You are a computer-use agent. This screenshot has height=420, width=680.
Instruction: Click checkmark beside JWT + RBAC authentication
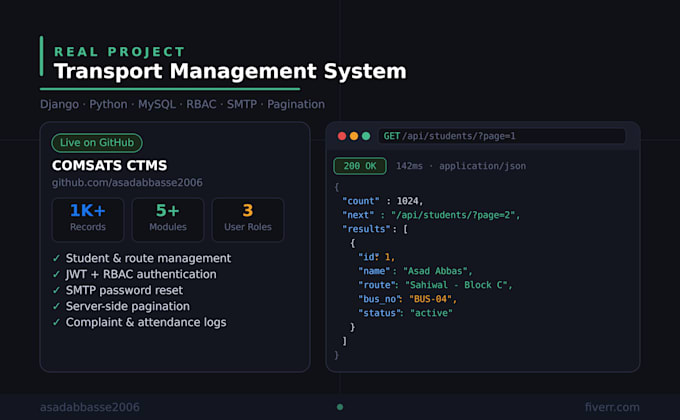(56, 274)
